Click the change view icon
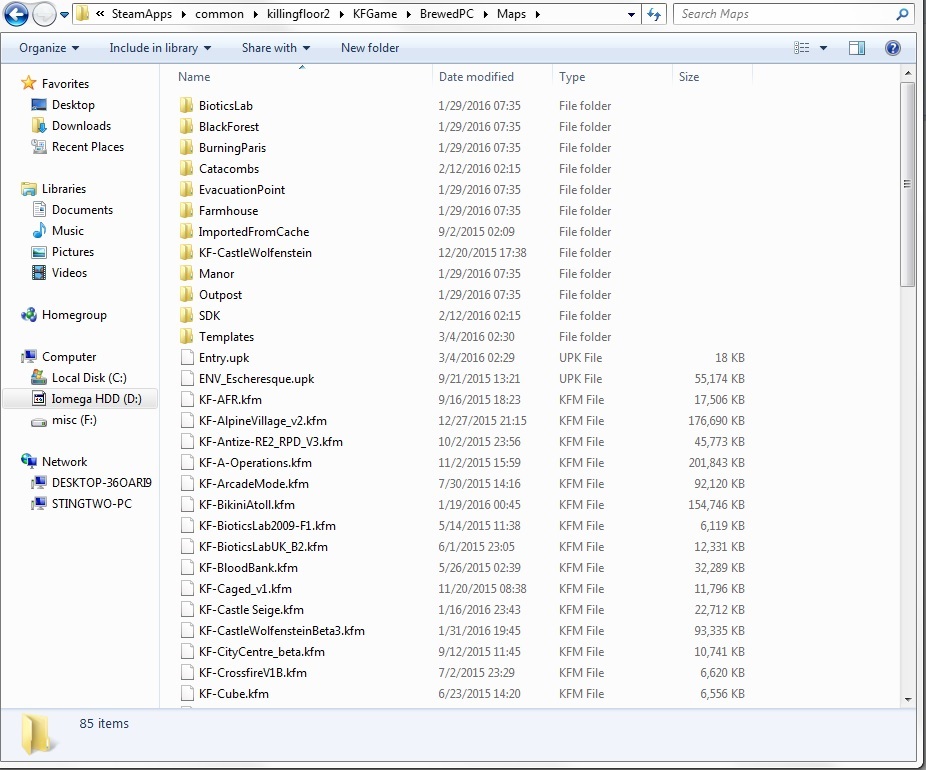Viewport: 926px width, 770px height. pos(802,48)
